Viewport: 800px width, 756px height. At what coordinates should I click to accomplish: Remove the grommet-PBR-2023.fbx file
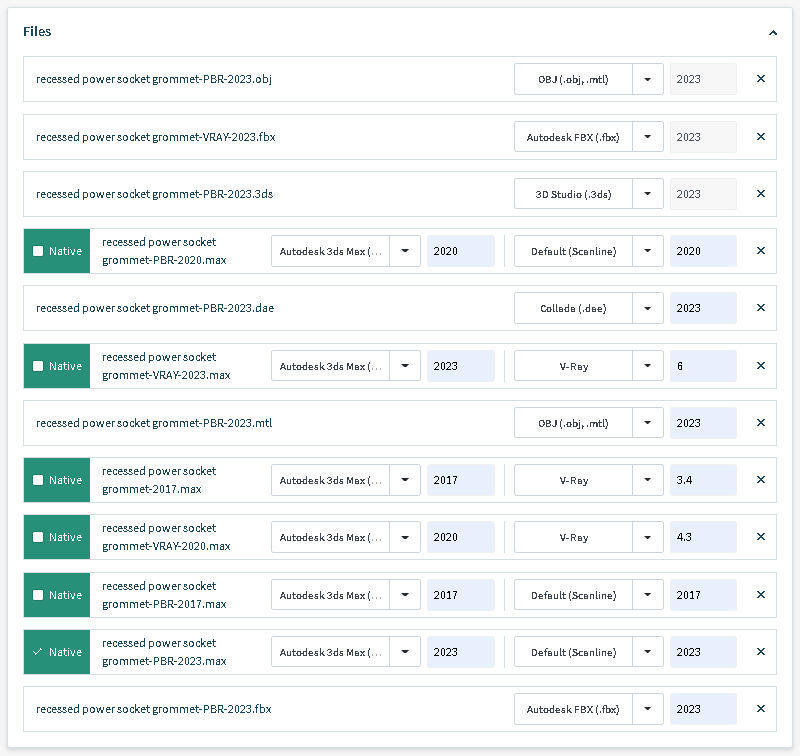pyautogui.click(x=760, y=709)
